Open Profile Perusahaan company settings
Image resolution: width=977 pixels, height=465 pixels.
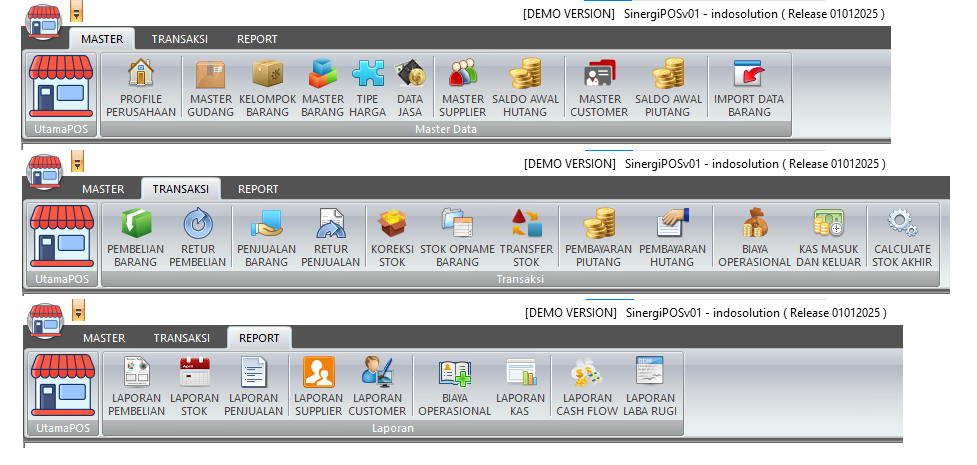pos(140,87)
